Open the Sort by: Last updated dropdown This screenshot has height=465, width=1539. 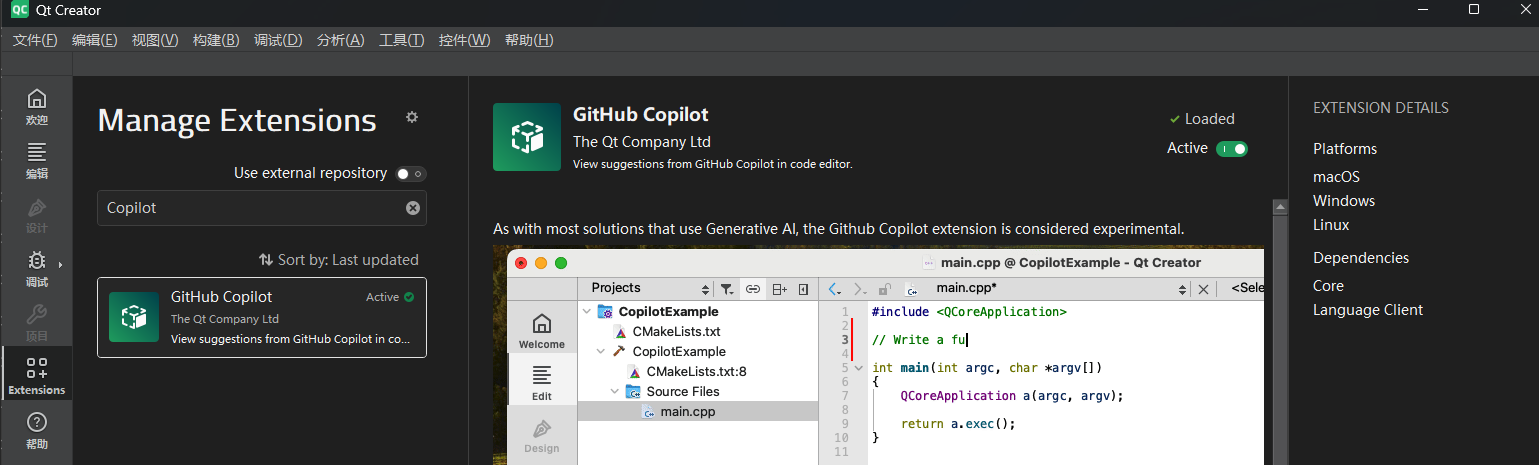[338, 260]
